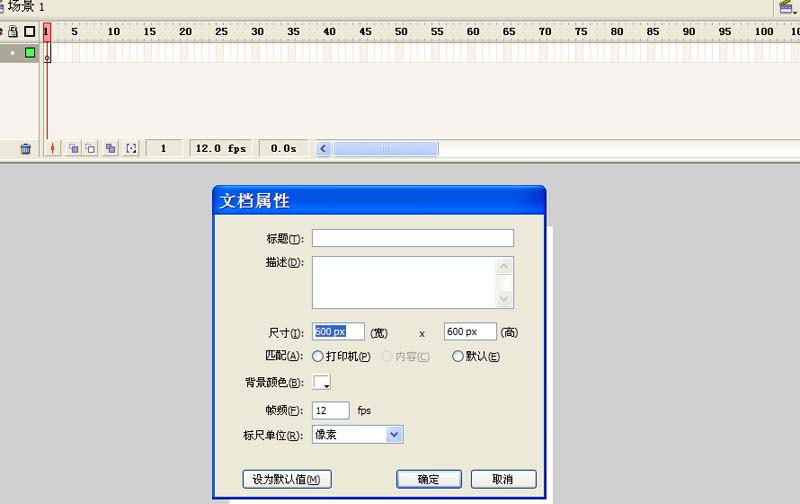
Task: Click the show all layers as outlines icon
Action: tap(30, 32)
